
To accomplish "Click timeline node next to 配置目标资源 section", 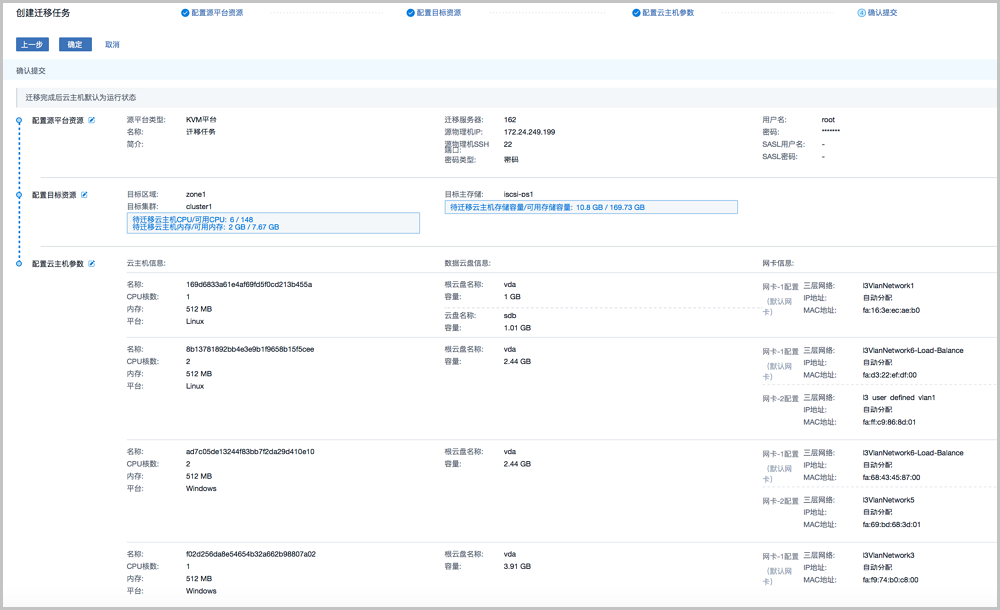I will pyautogui.click(x=18, y=195).
